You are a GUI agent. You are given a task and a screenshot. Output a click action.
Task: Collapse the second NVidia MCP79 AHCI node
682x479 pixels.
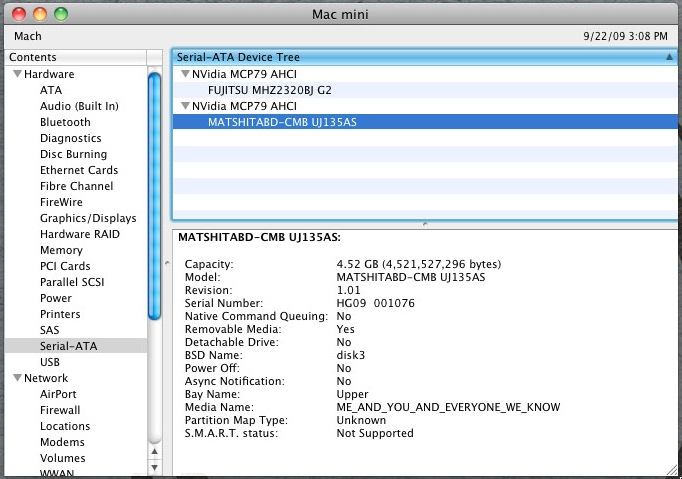[x=185, y=106]
